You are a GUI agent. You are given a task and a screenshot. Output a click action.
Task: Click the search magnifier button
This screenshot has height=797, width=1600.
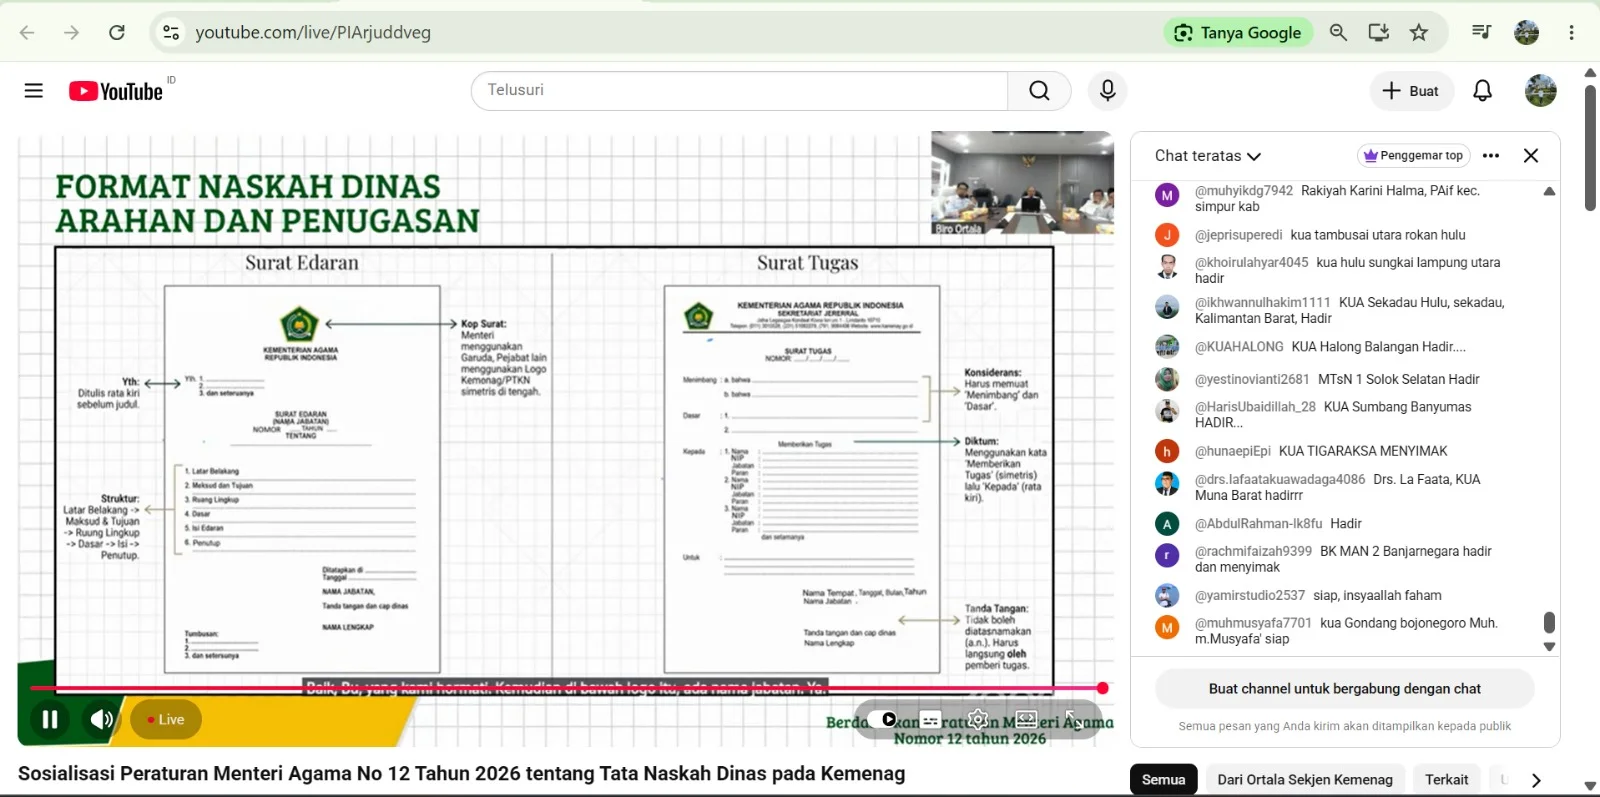[x=1039, y=91]
